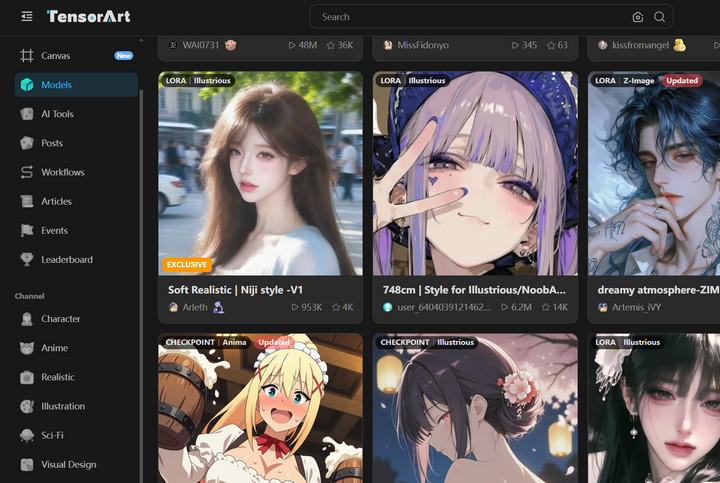The height and width of the screenshot is (483, 720).
Task: Click the Leaderboard trophy icon
Action: tap(27, 259)
